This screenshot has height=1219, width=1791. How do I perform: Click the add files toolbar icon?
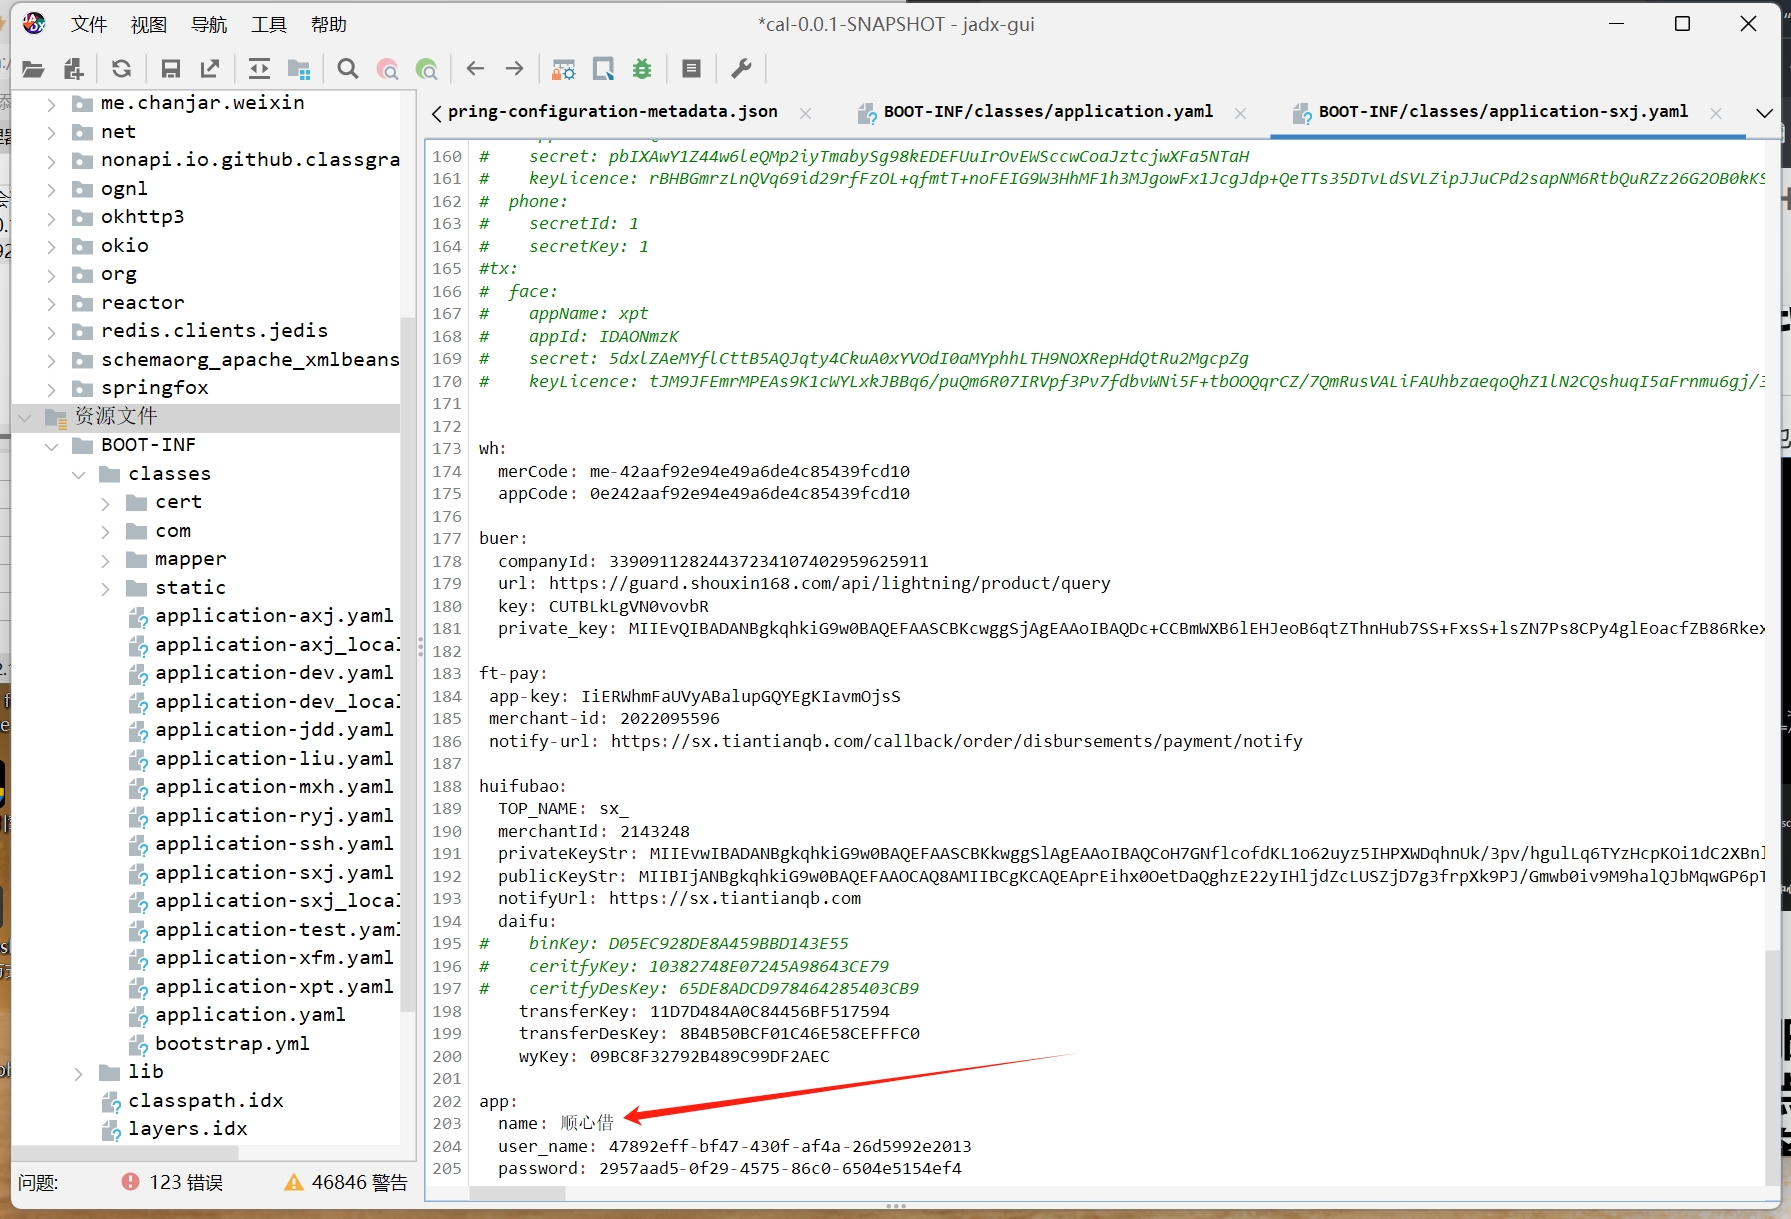73,69
